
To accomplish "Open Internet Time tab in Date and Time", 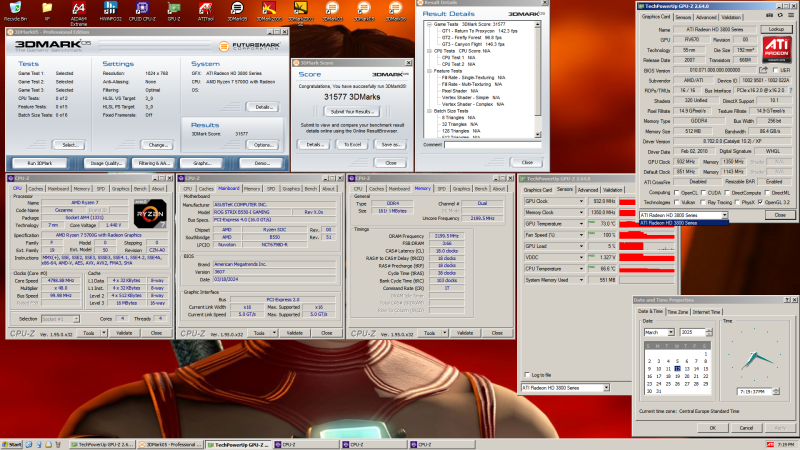I will click(706, 312).
